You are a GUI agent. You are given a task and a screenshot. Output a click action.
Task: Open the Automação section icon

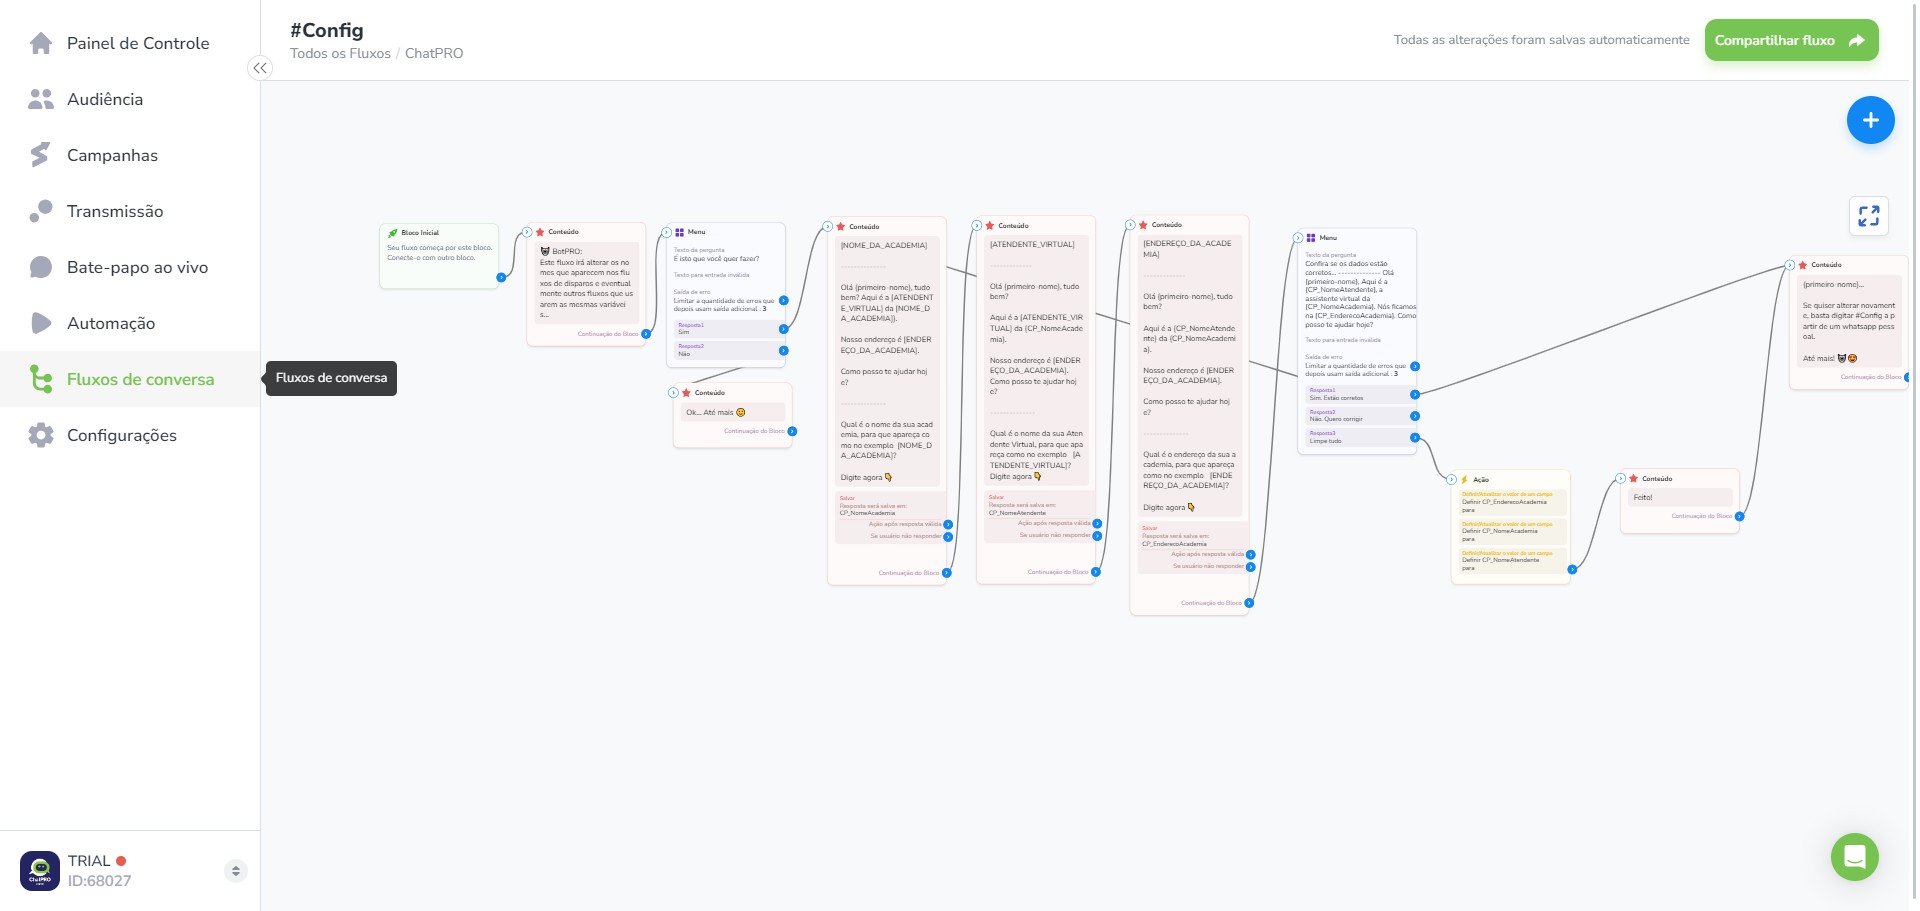41,323
